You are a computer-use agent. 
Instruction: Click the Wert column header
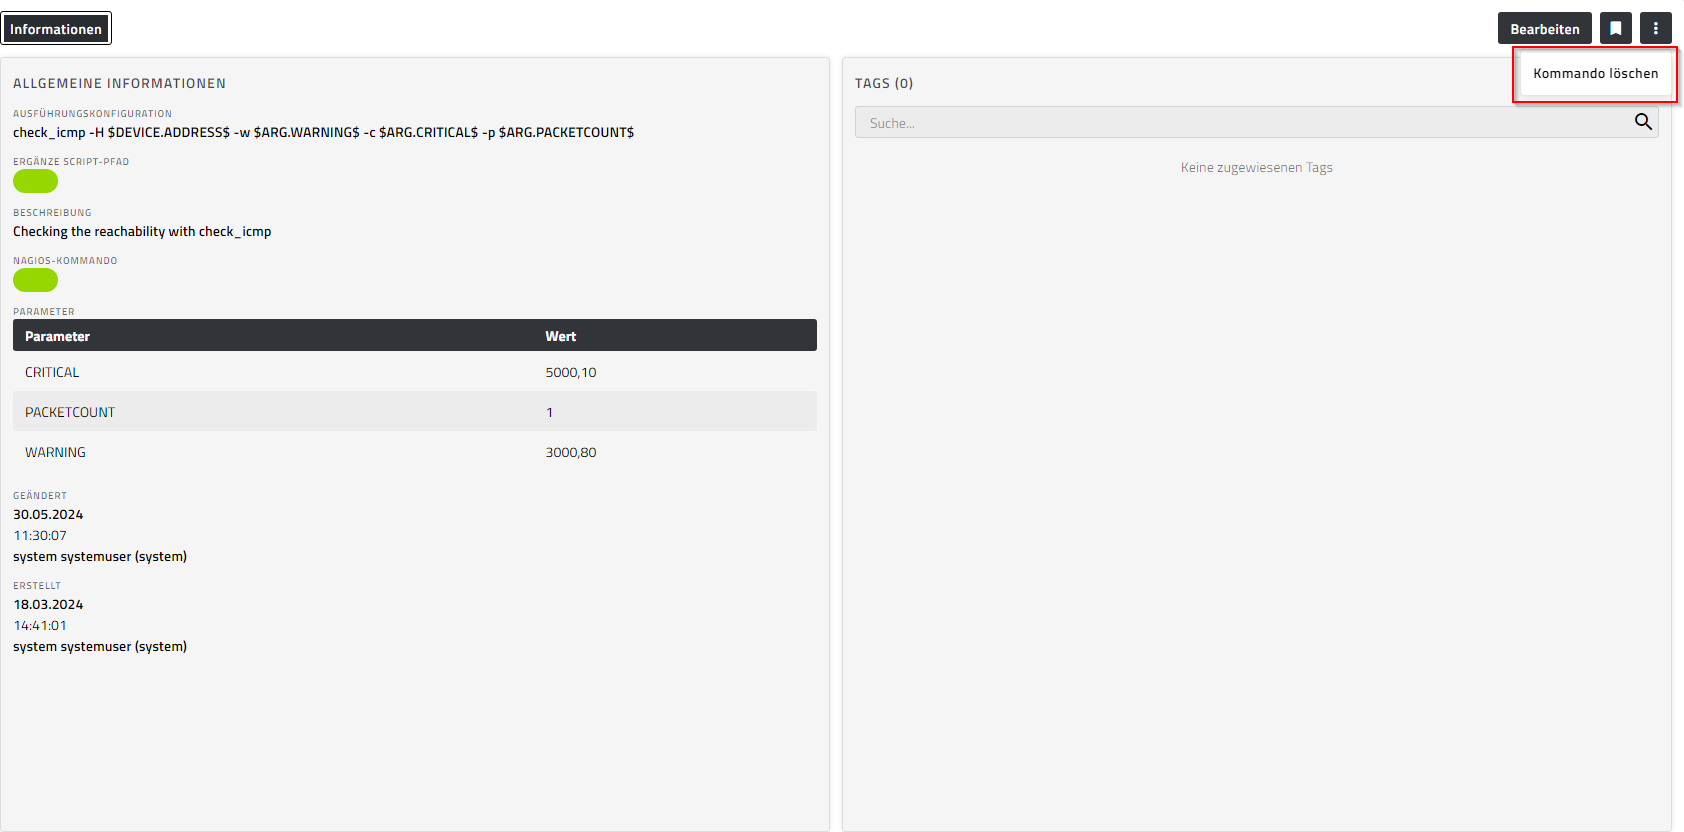coord(560,336)
